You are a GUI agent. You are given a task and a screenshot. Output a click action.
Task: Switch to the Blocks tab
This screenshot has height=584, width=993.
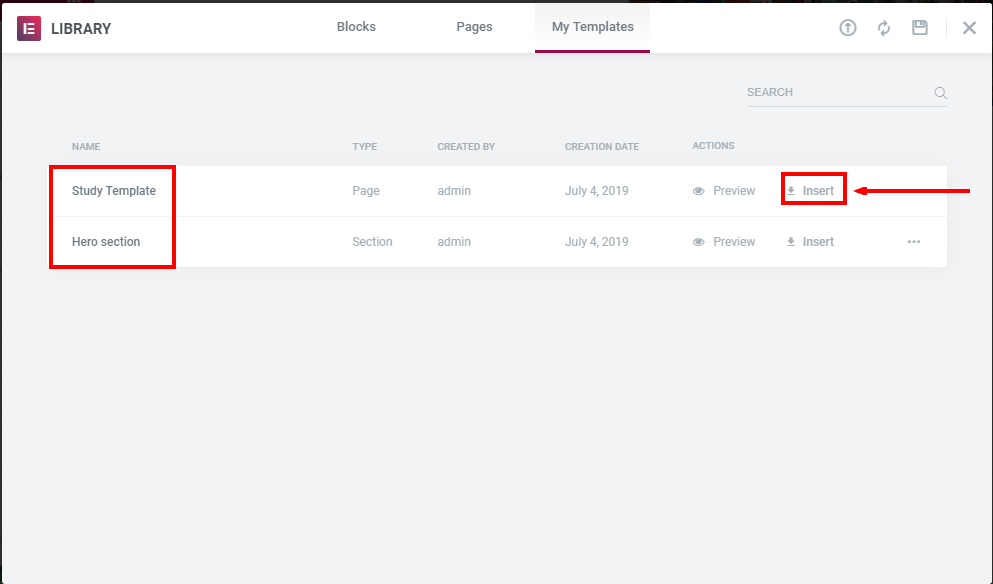(x=356, y=27)
